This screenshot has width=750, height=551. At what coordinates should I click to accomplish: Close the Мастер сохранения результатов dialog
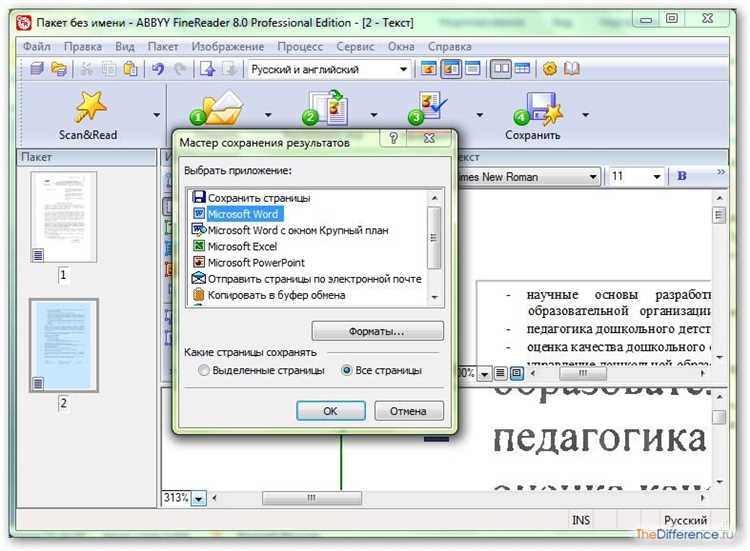[429, 138]
